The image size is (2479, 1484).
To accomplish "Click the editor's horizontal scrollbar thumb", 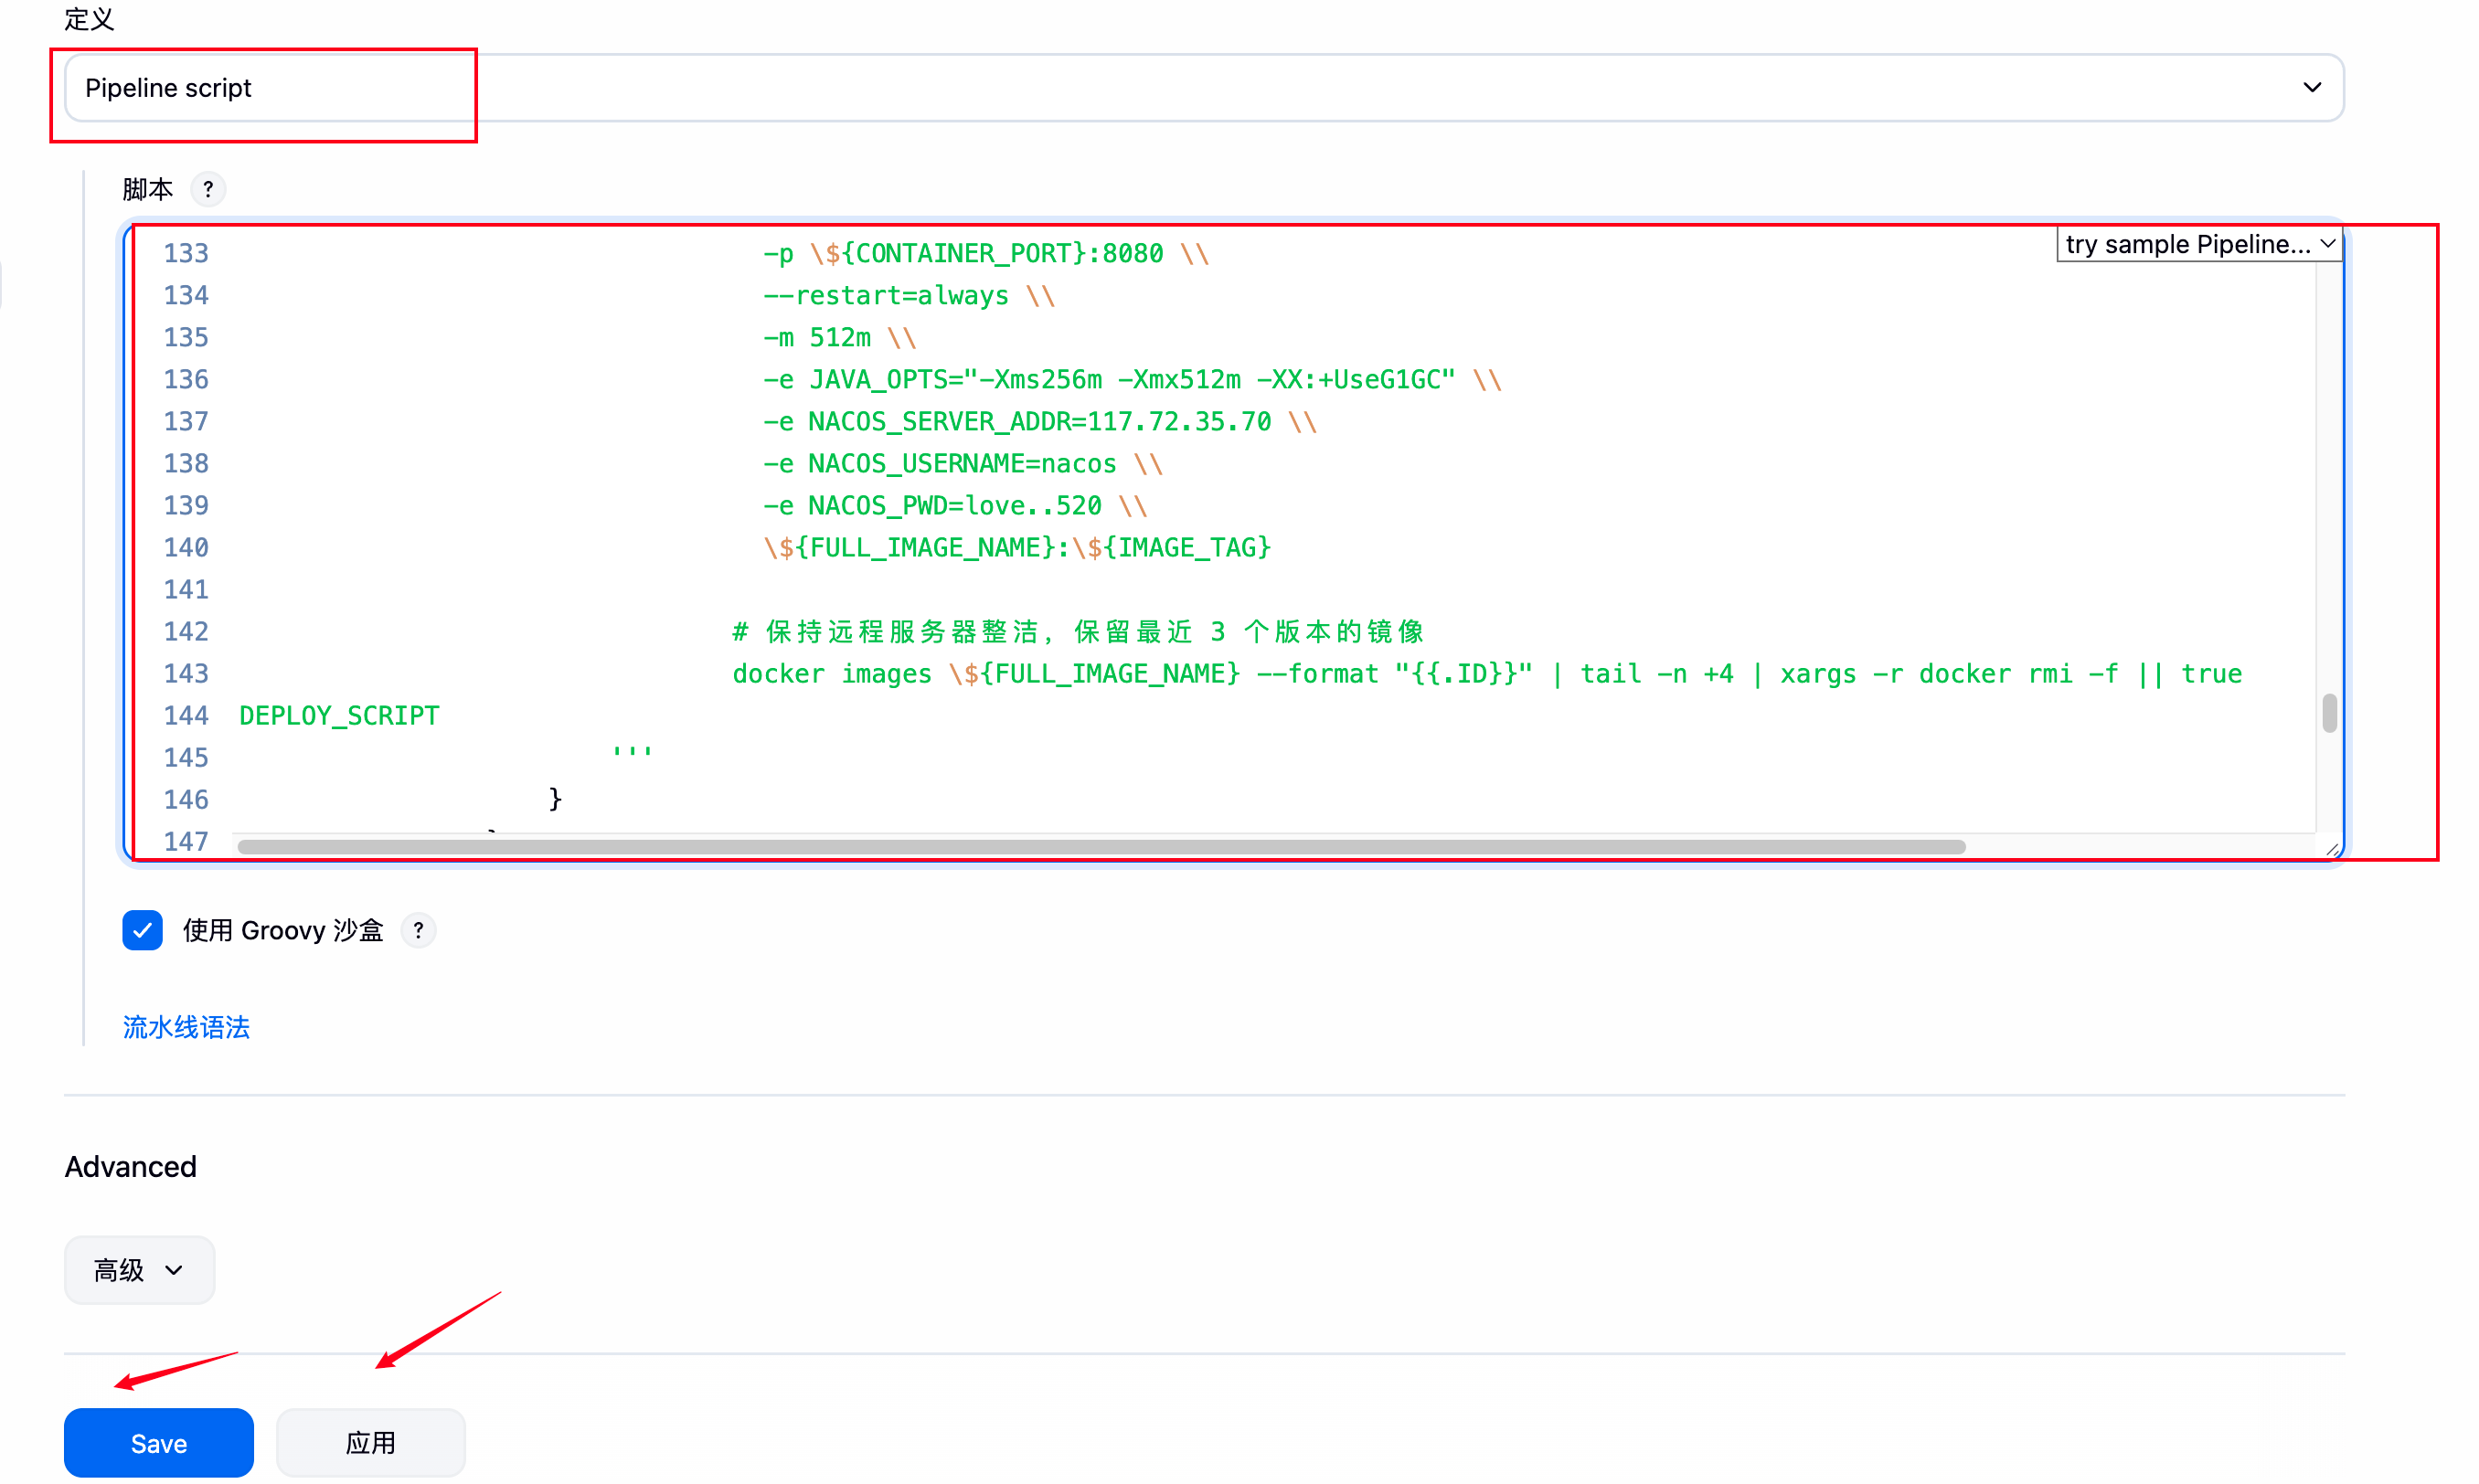I will [1100, 847].
